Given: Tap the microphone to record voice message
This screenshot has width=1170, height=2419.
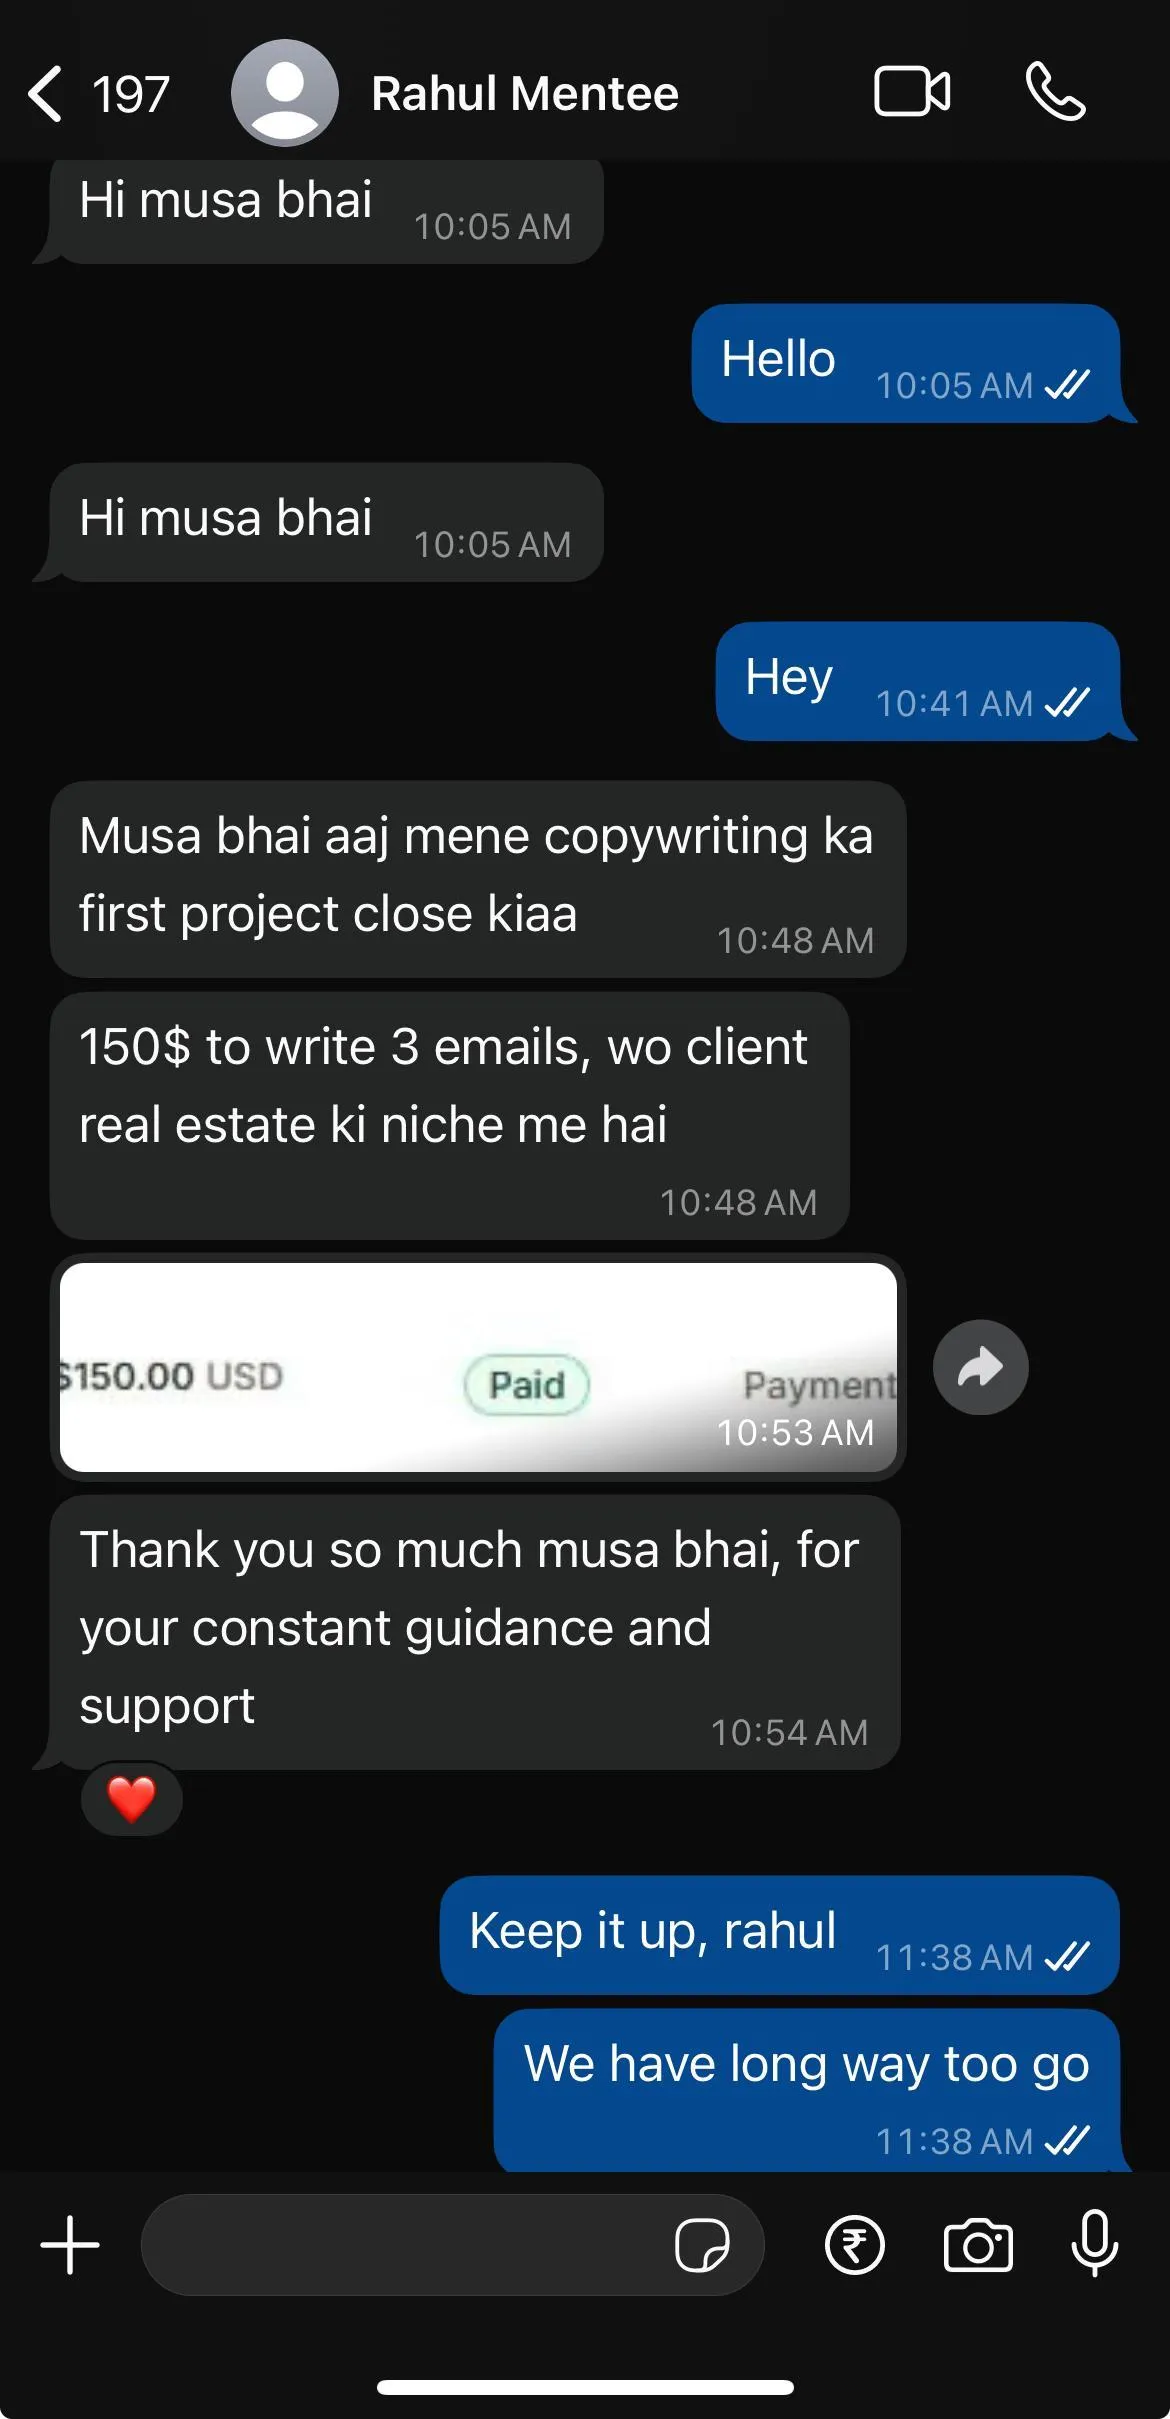Looking at the screenshot, I should pyautogui.click(x=1095, y=2243).
